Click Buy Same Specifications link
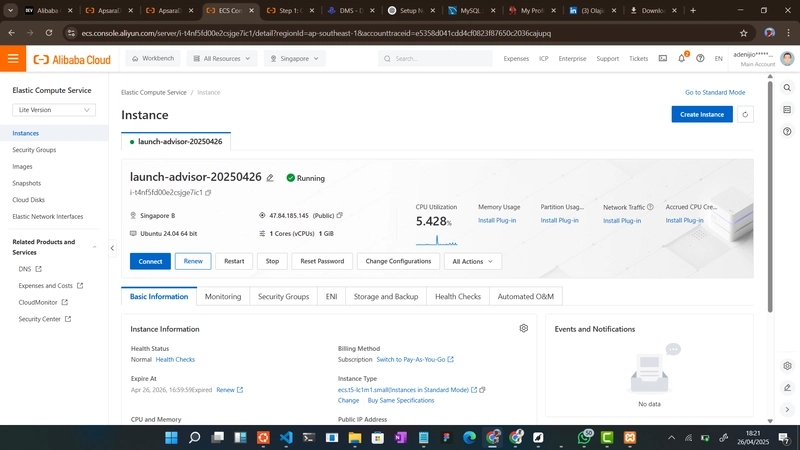 pos(401,401)
